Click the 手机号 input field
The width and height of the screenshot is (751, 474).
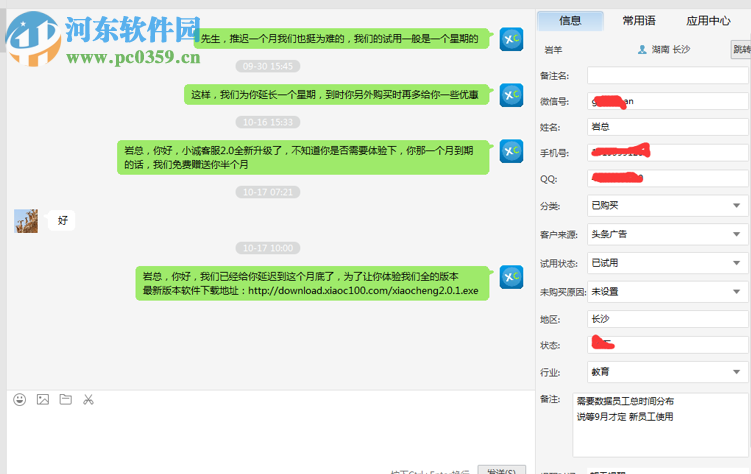click(x=667, y=153)
